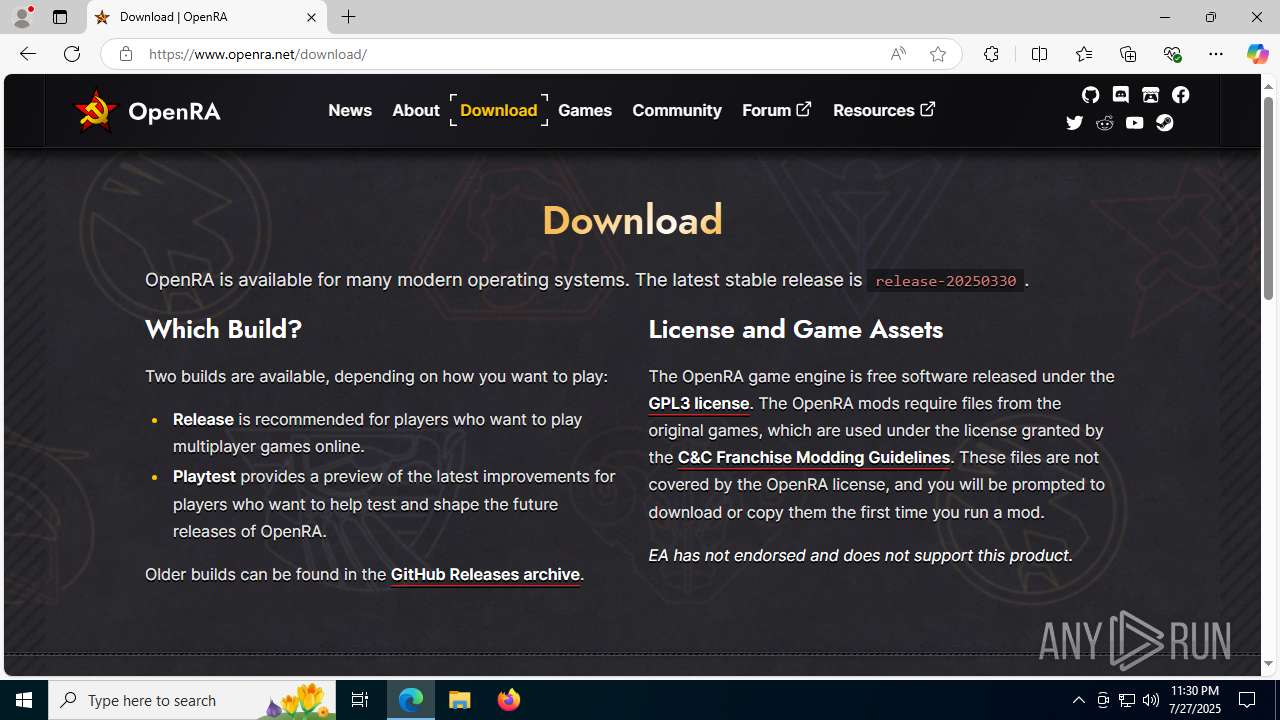The width and height of the screenshot is (1280, 720).
Task: Click the Download page heading
Action: [632, 220]
